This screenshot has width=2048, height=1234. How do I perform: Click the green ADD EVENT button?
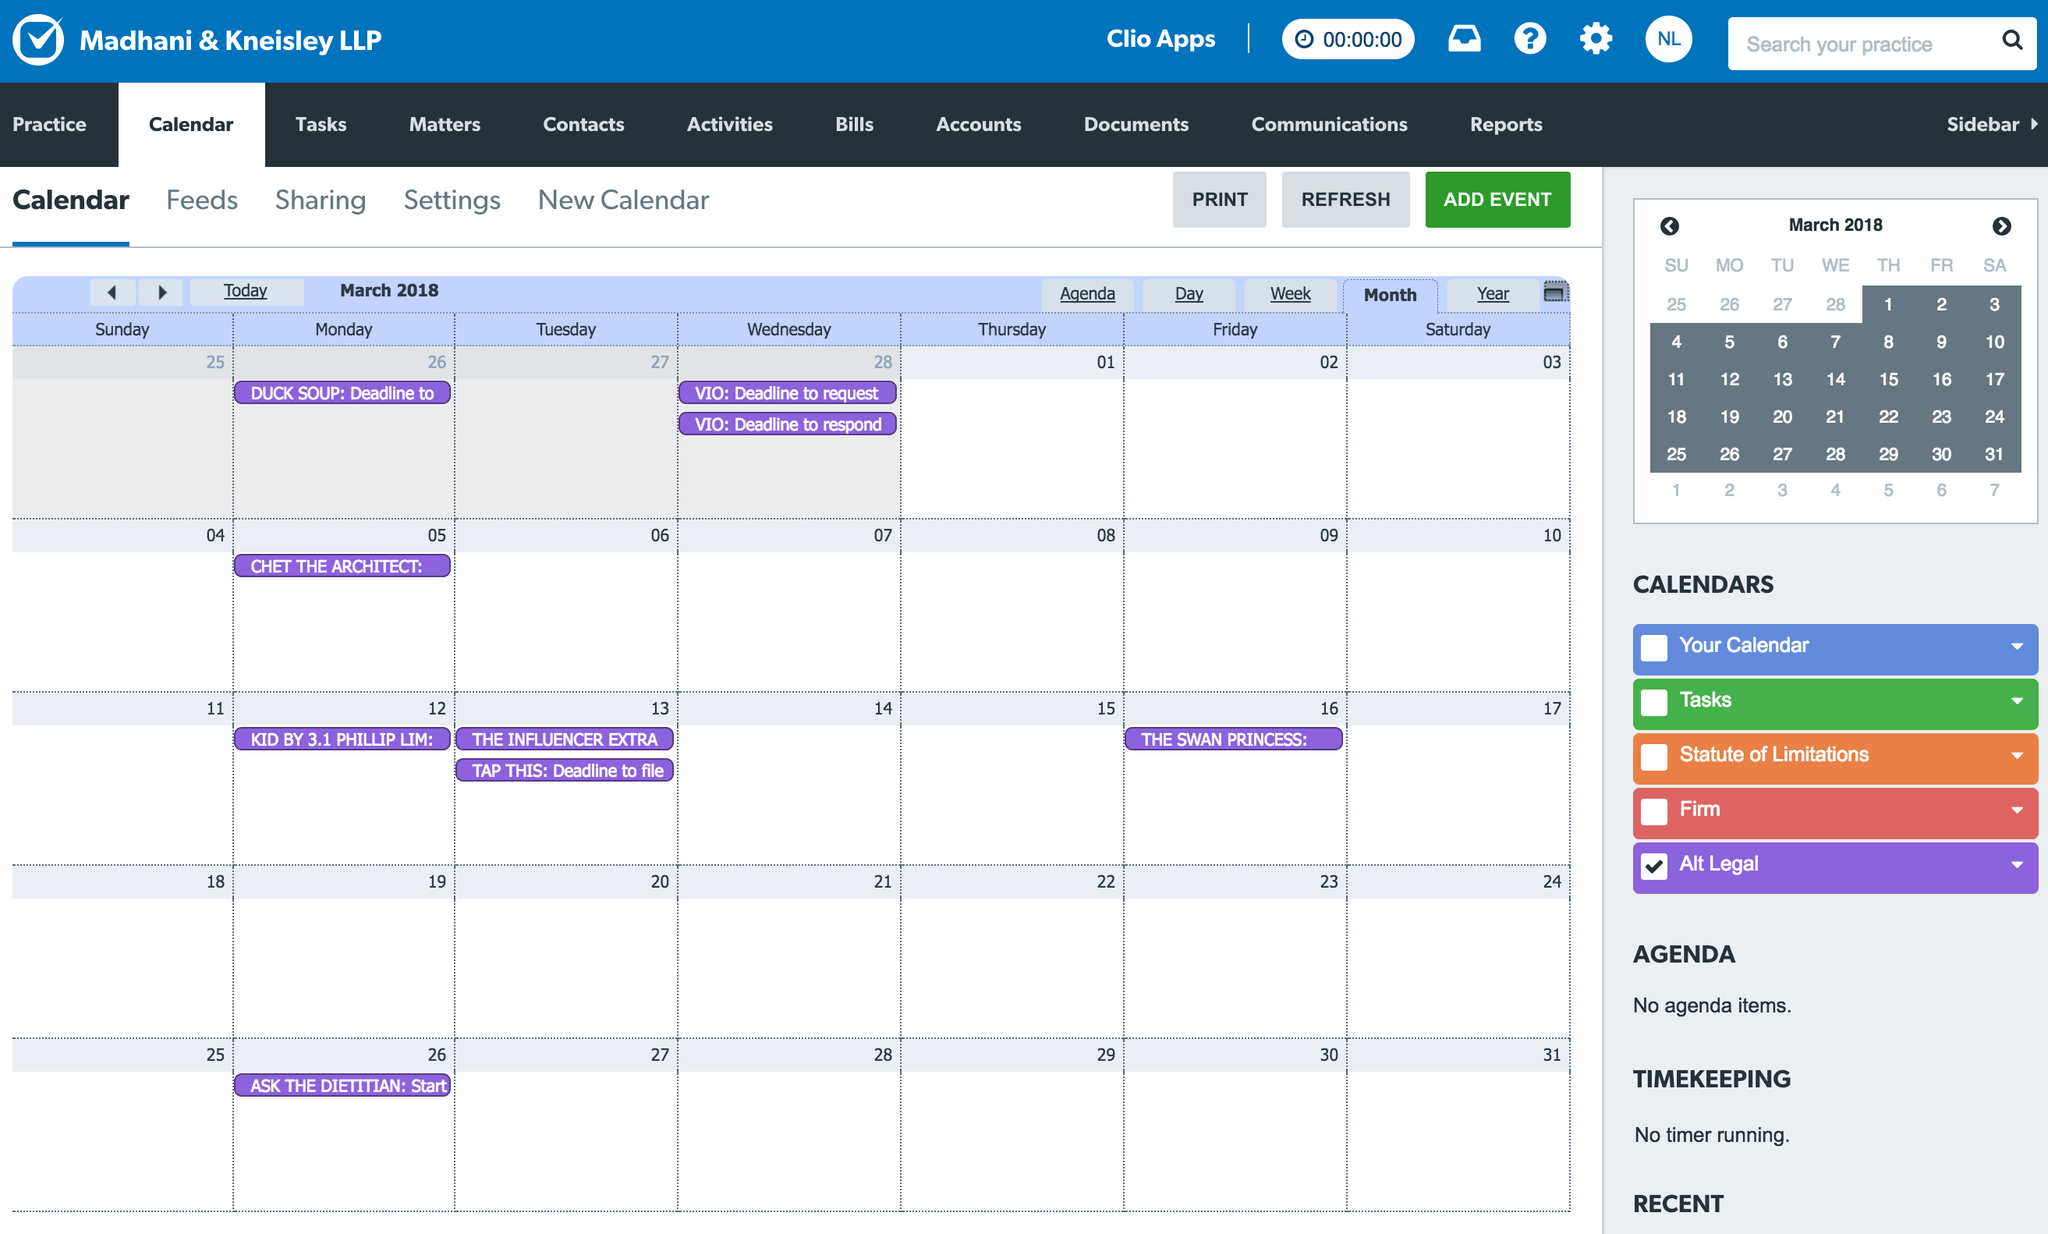(1497, 199)
